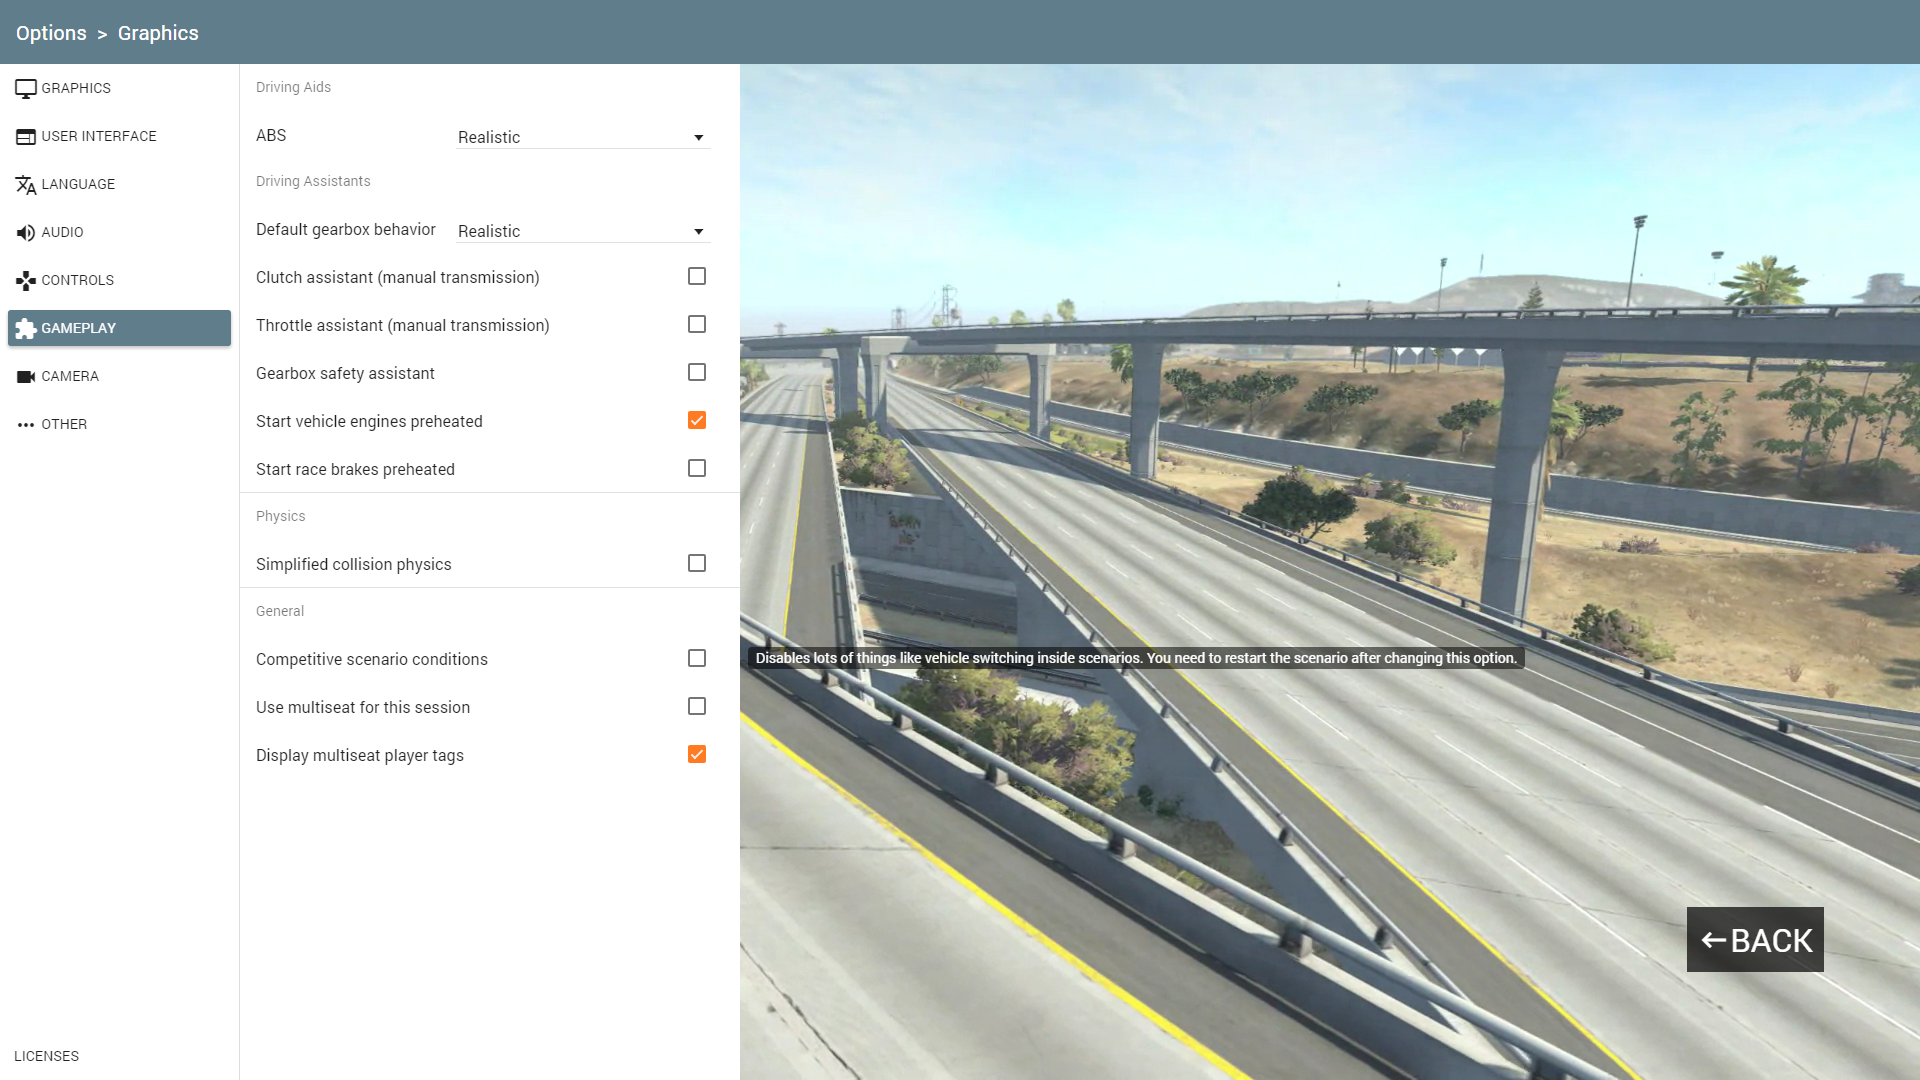
Task: Click the Gameplay puzzle piece icon
Action: pyautogui.click(x=26, y=329)
